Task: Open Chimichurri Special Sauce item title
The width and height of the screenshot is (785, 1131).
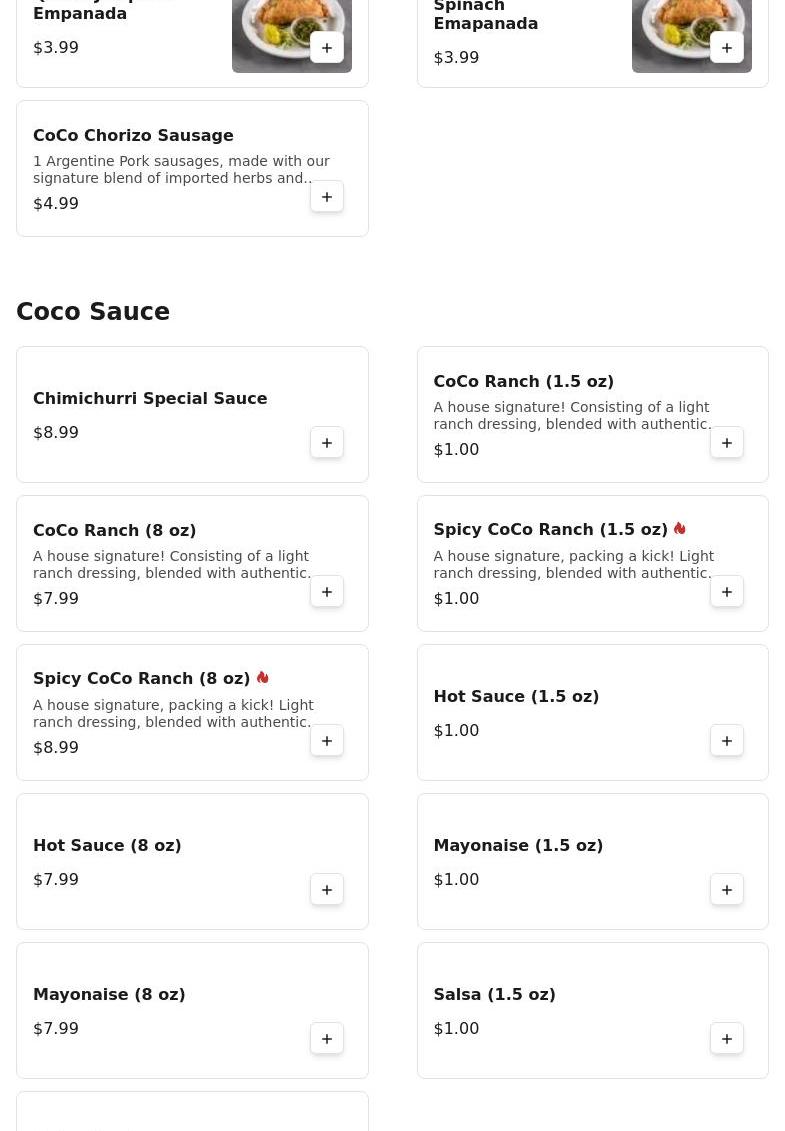Action: [x=150, y=398]
